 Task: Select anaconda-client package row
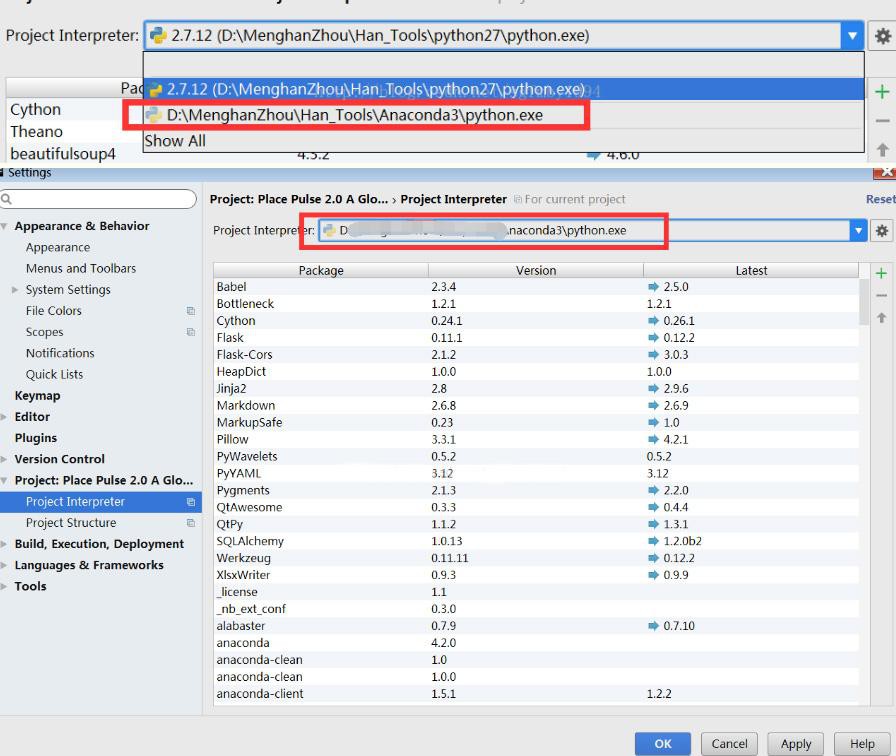coord(536,694)
